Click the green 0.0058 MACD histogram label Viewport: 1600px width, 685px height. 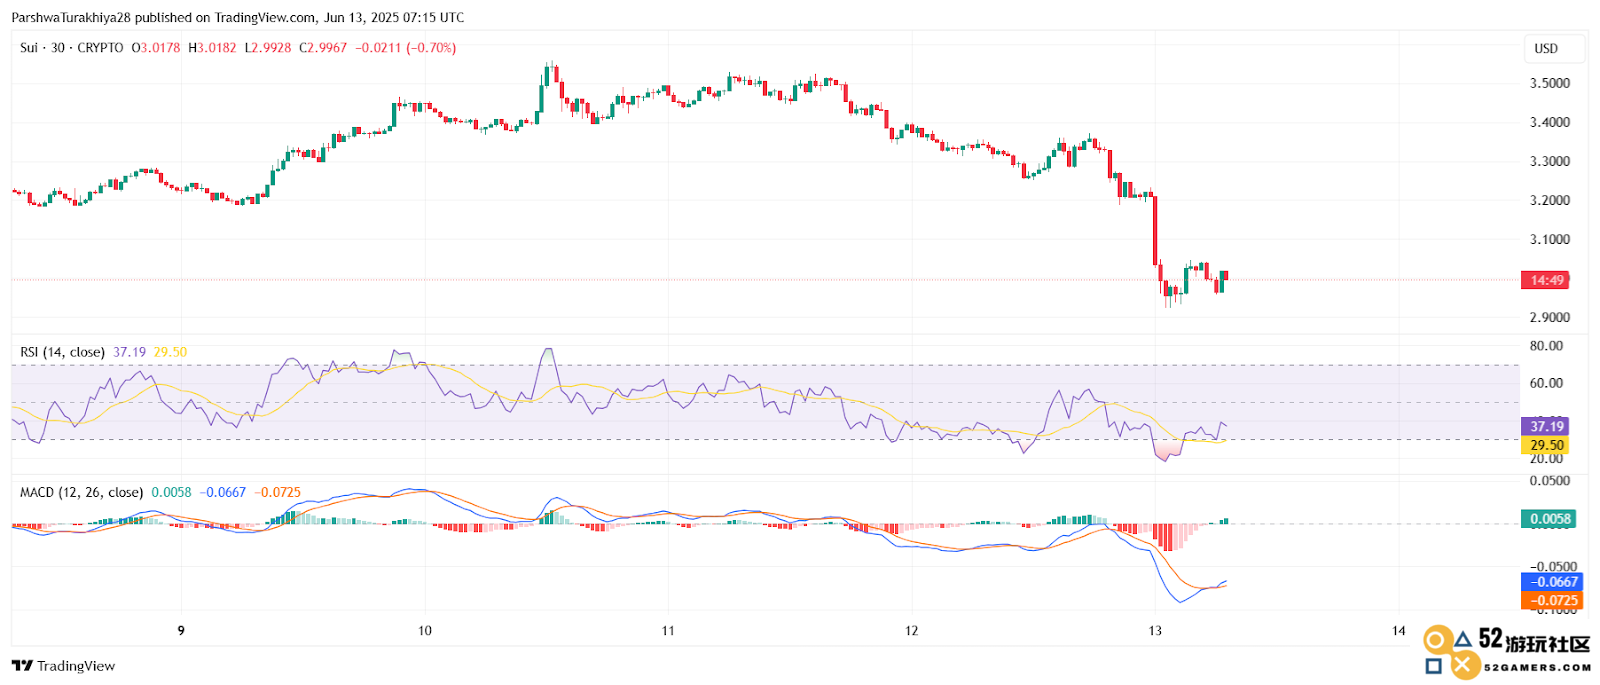point(1549,519)
